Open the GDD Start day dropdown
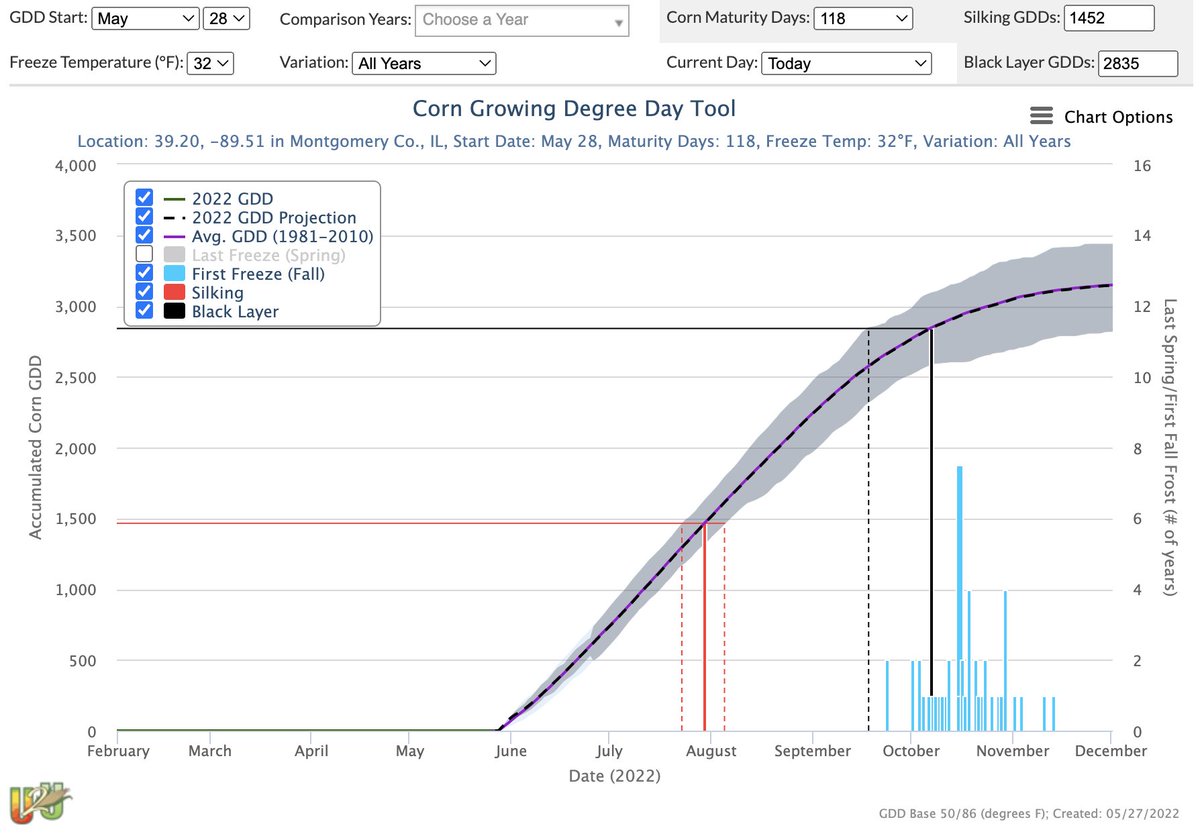This screenshot has width=1200, height=836. pos(227,18)
